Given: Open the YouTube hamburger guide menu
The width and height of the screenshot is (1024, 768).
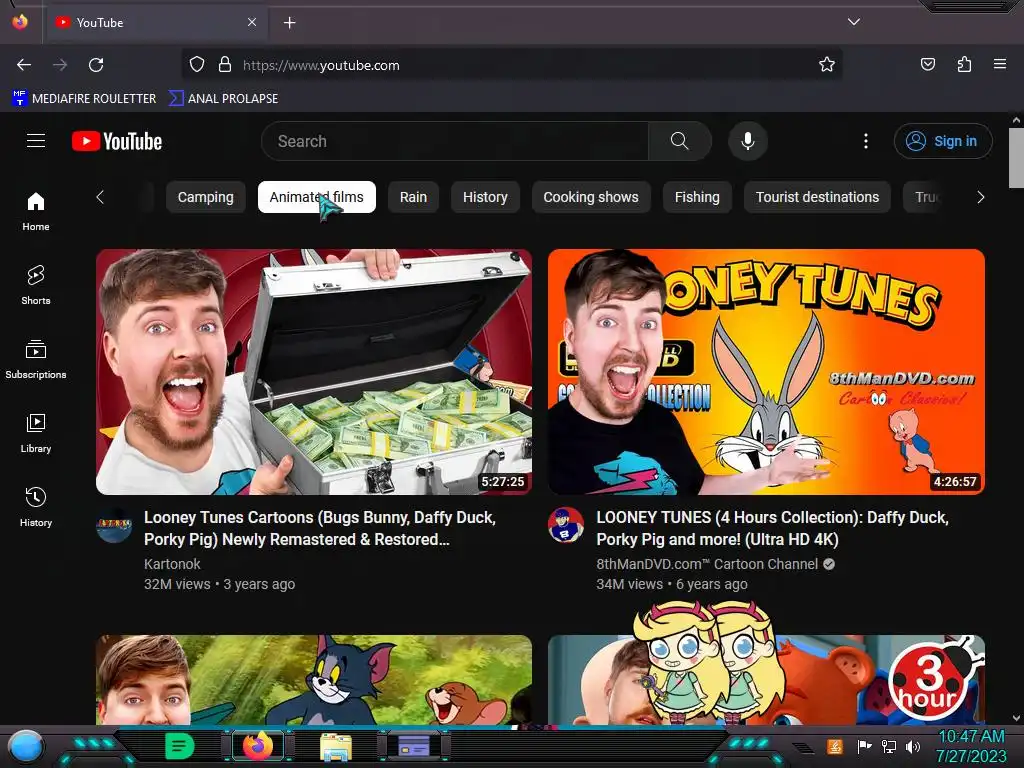Looking at the screenshot, I should [x=36, y=140].
